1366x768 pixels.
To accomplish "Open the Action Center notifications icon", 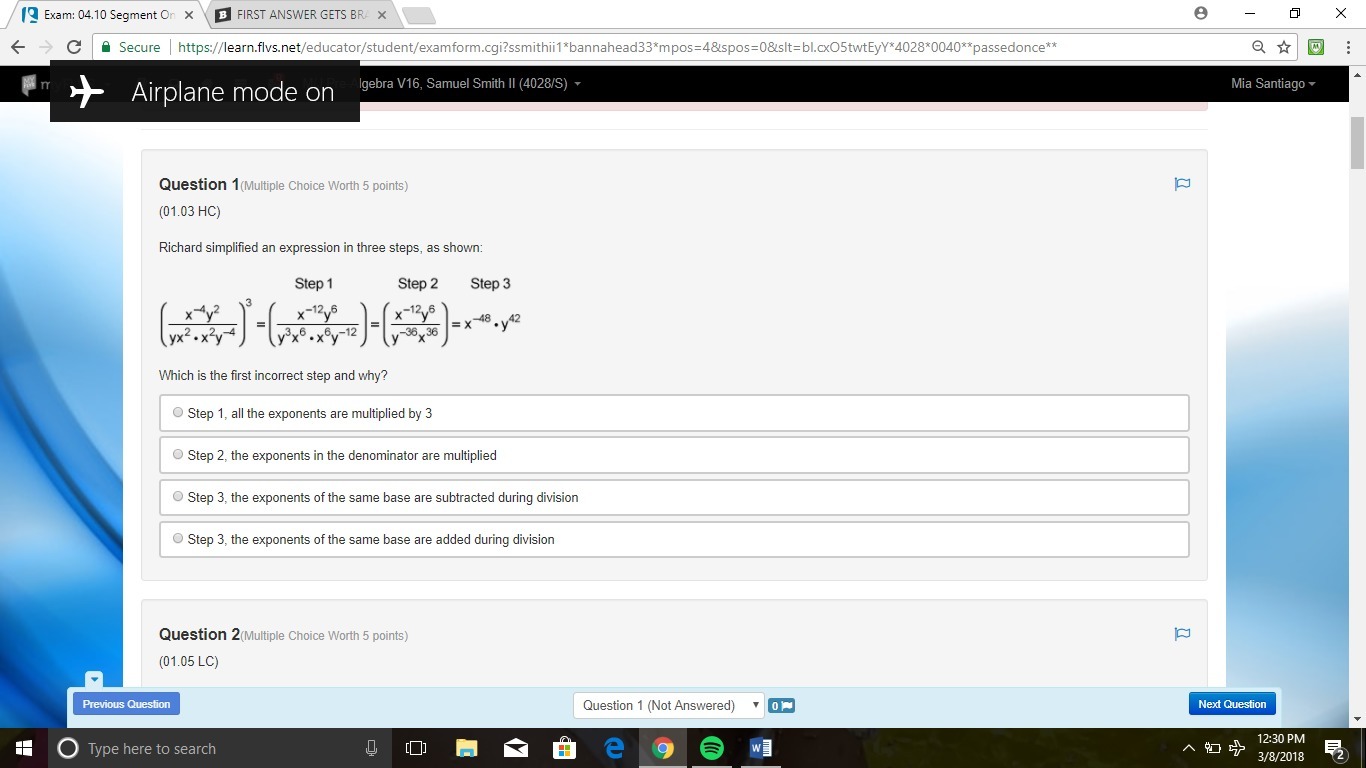I will tap(1335, 748).
